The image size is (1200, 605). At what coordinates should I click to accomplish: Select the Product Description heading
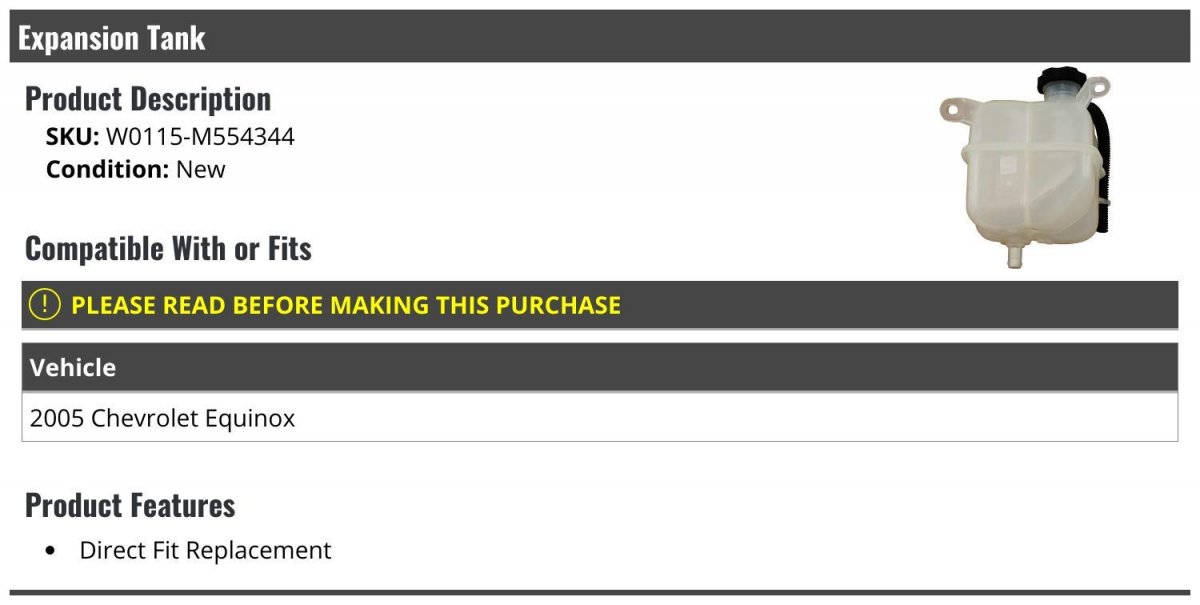[x=148, y=98]
